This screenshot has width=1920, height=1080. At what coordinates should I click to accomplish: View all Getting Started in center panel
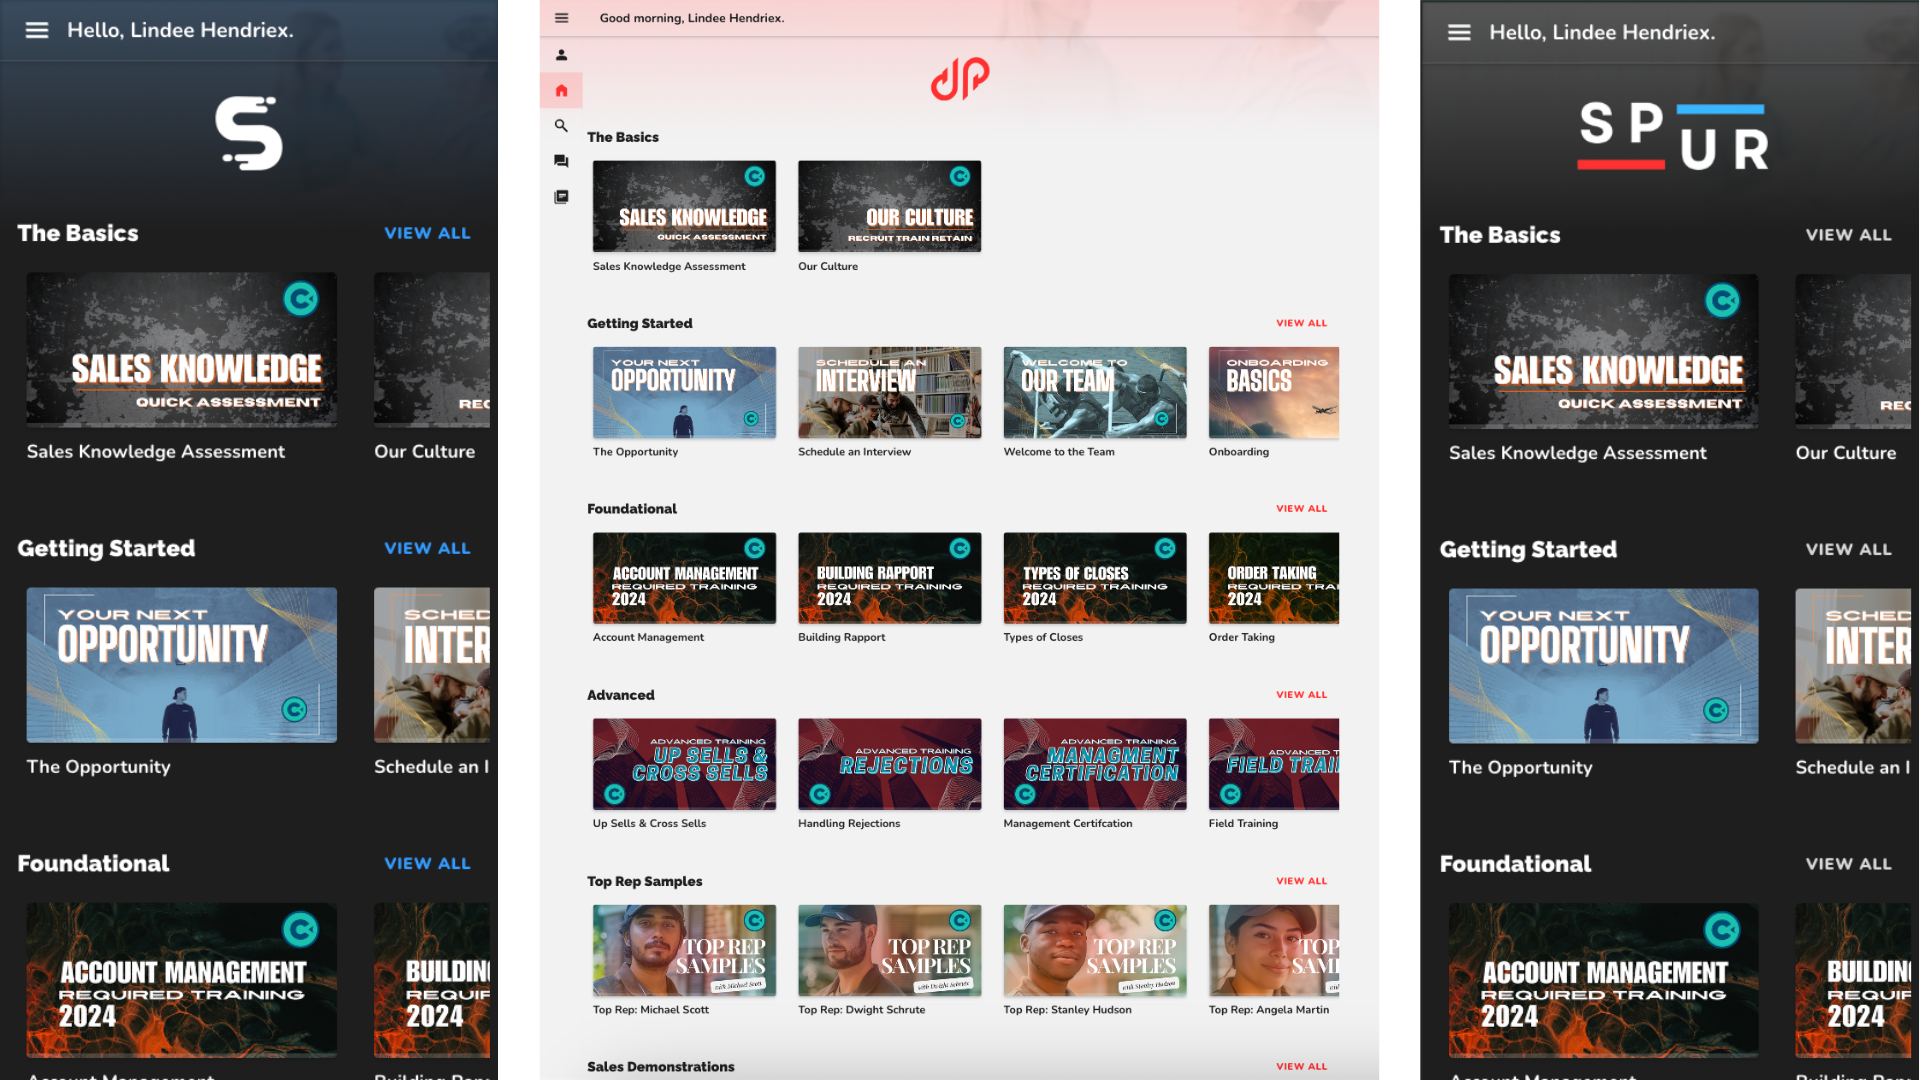click(x=1301, y=323)
